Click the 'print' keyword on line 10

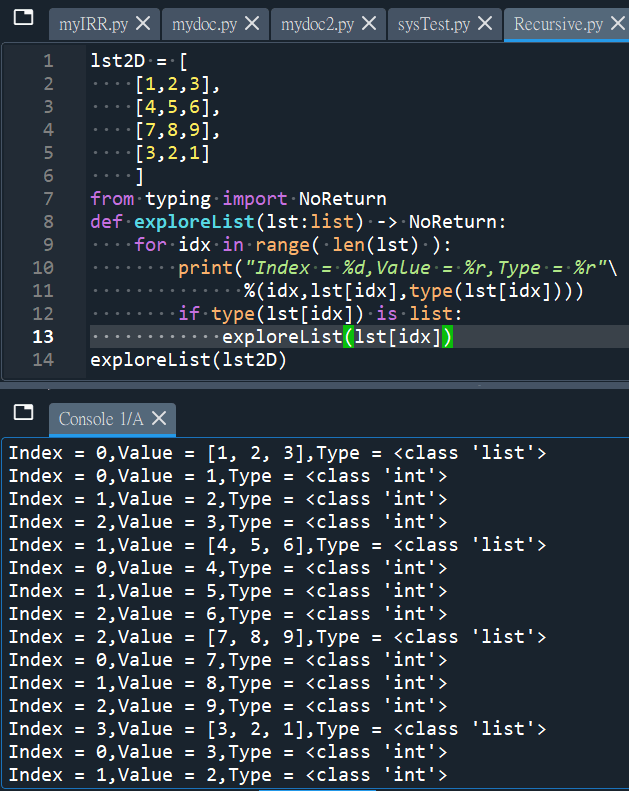205,268
